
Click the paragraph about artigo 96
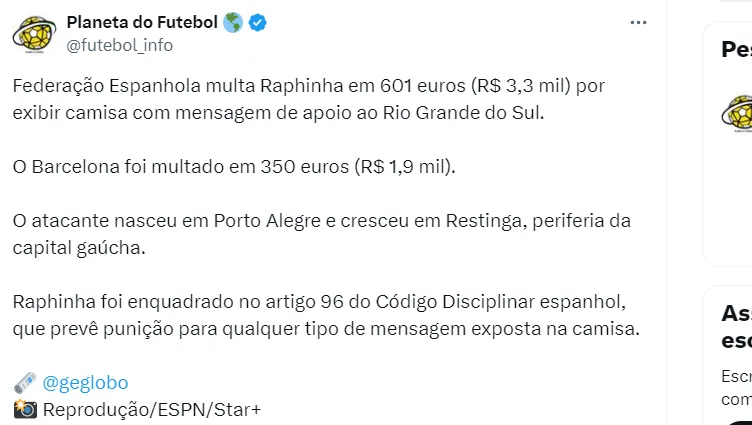click(326, 315)
